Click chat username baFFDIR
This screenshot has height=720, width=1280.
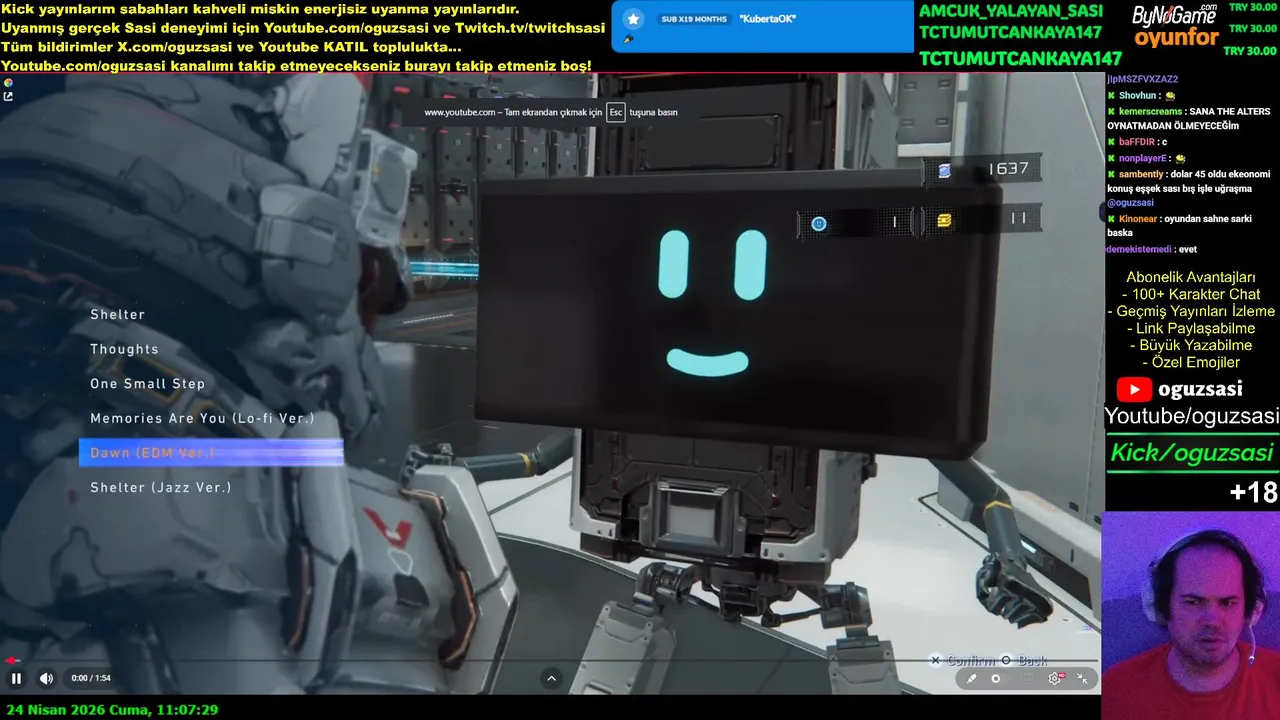click(1136, 142)
